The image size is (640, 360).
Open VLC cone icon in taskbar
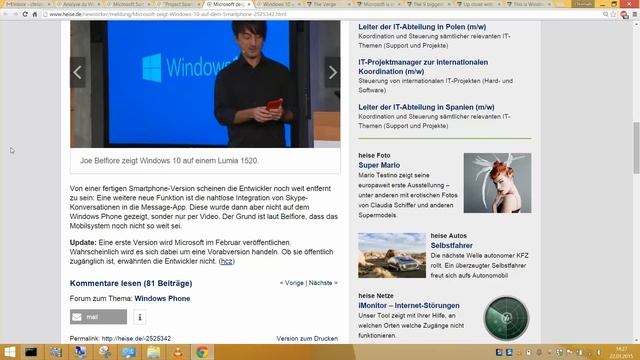[178, 352]
